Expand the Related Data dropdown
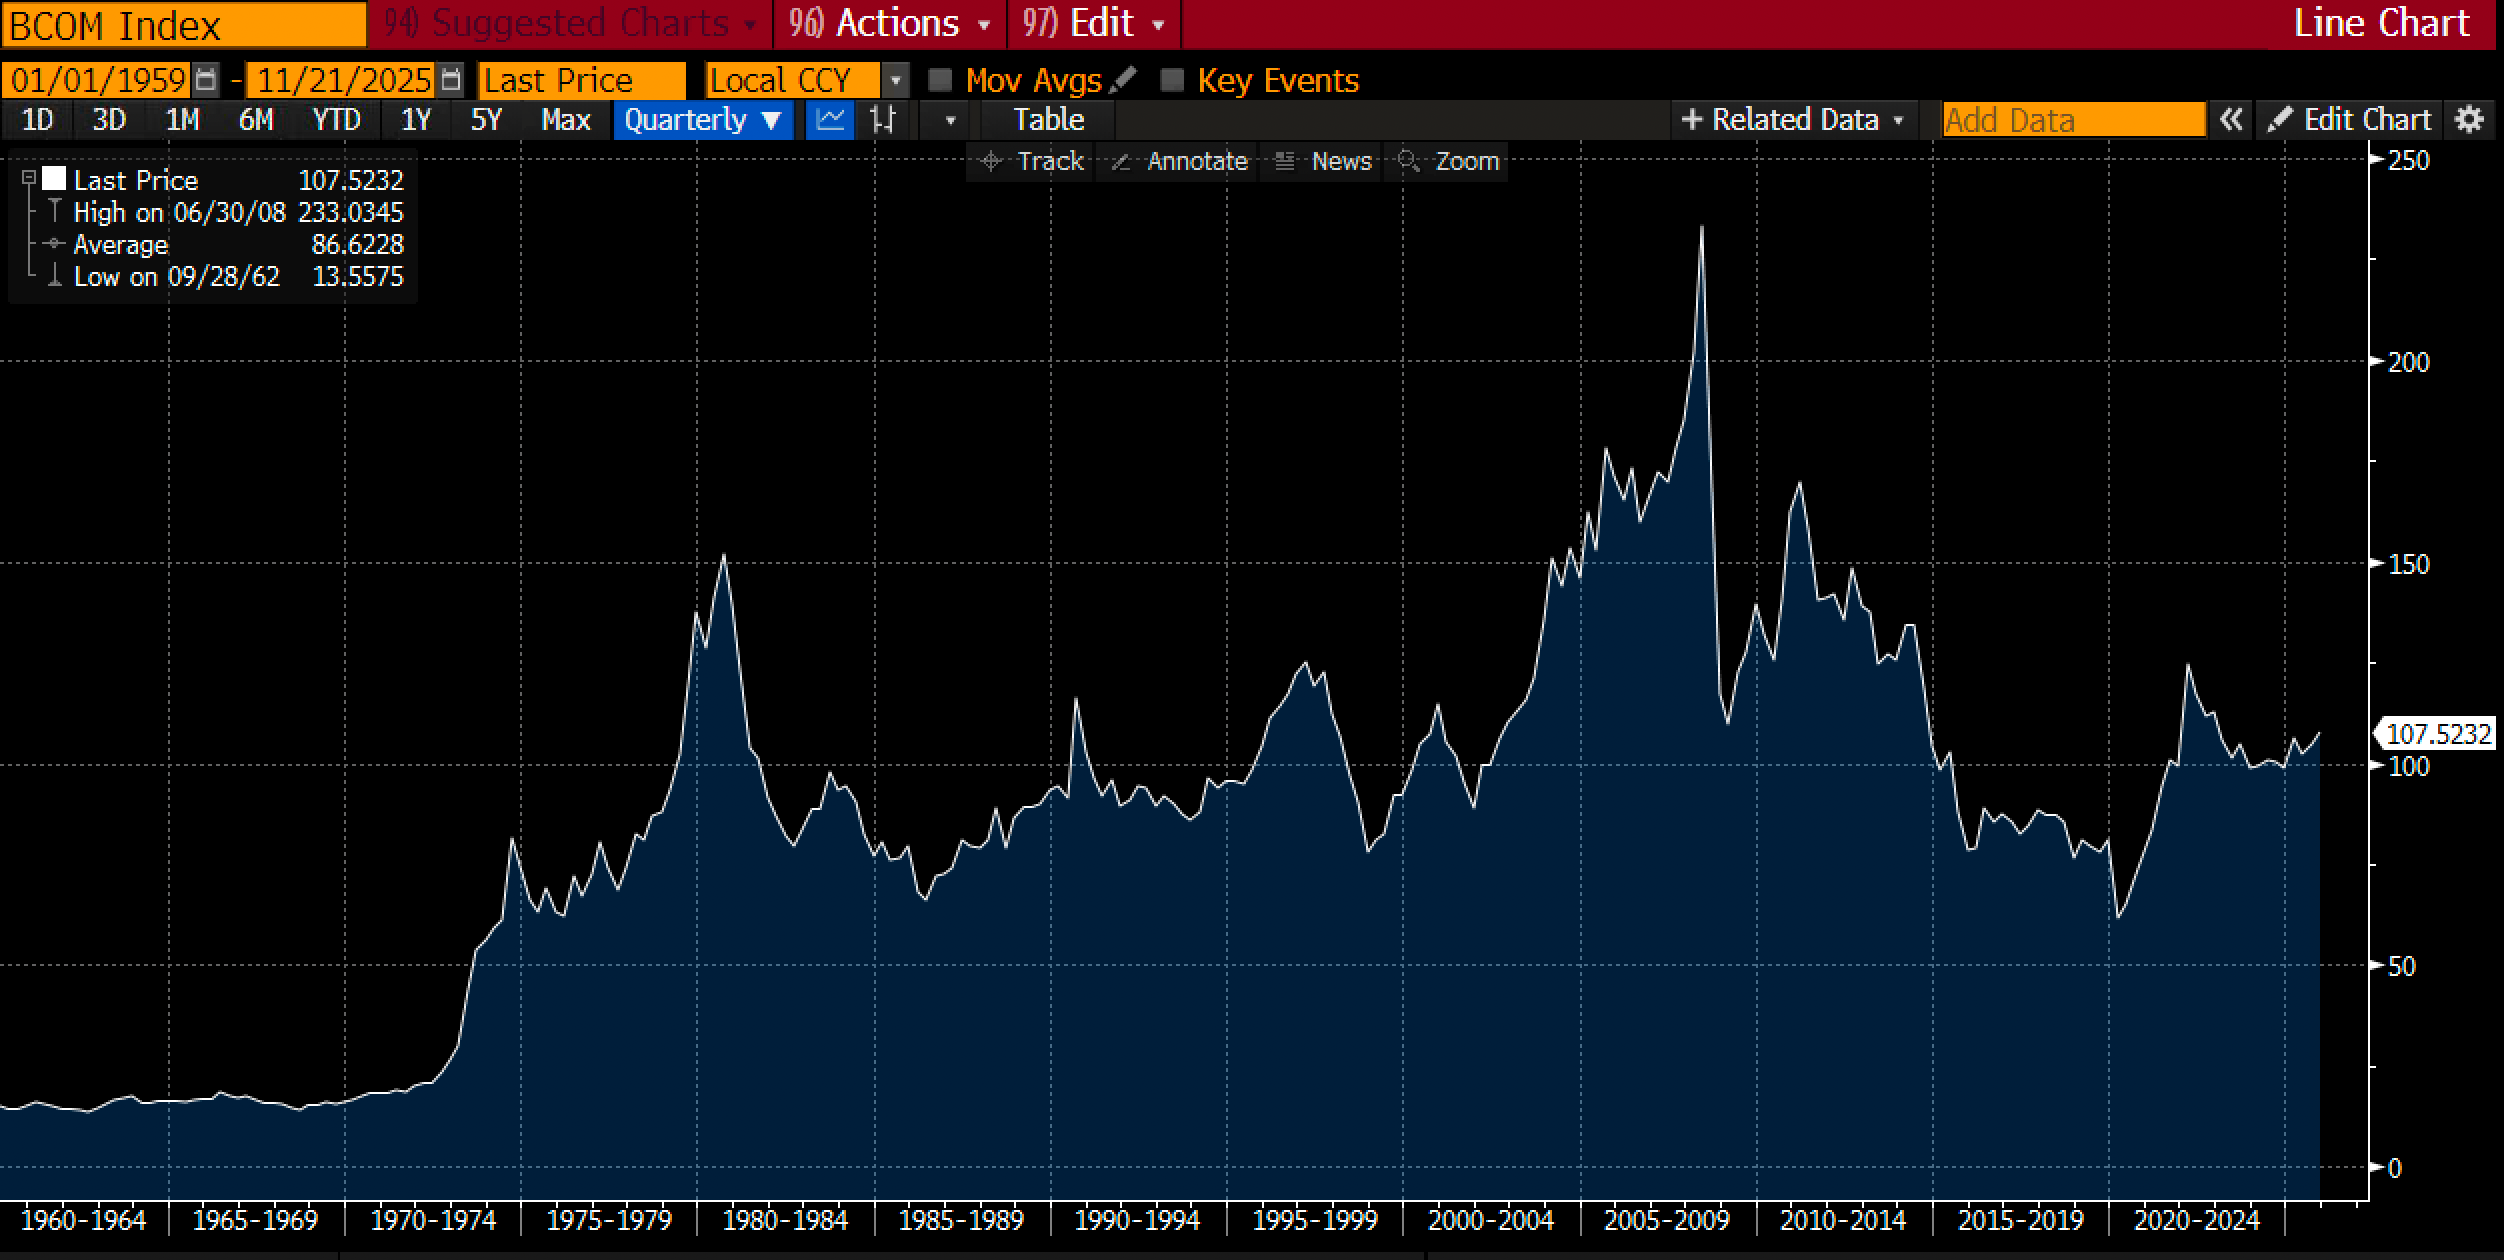Screen dimensions: 2504x1260 coord(1793,120)
